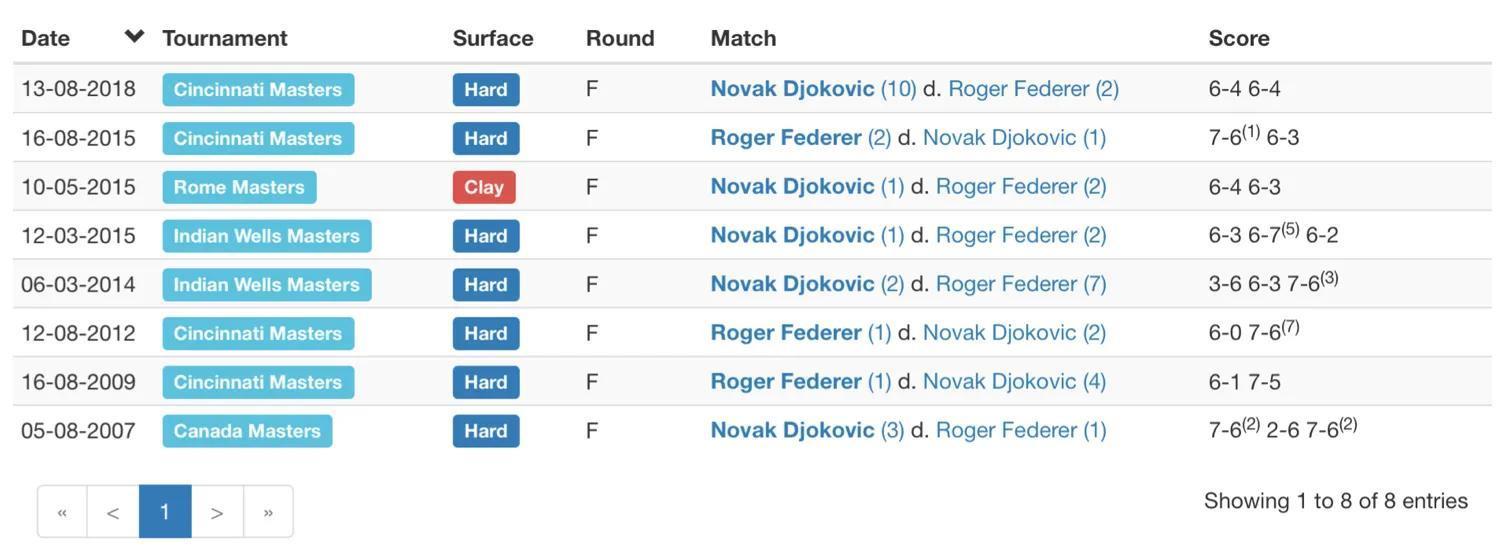Sort by Surface column header
1500x553 pixels.
pyautogui.click(x=493, y=38)
